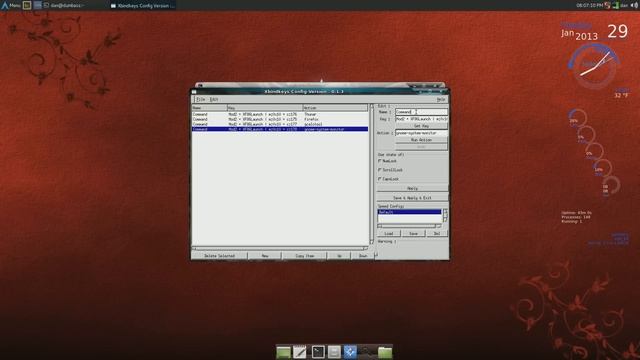The image size is (640, 360).
Task: Open the Edit menu in Xbindkeys Config
Action: point(213,99)
